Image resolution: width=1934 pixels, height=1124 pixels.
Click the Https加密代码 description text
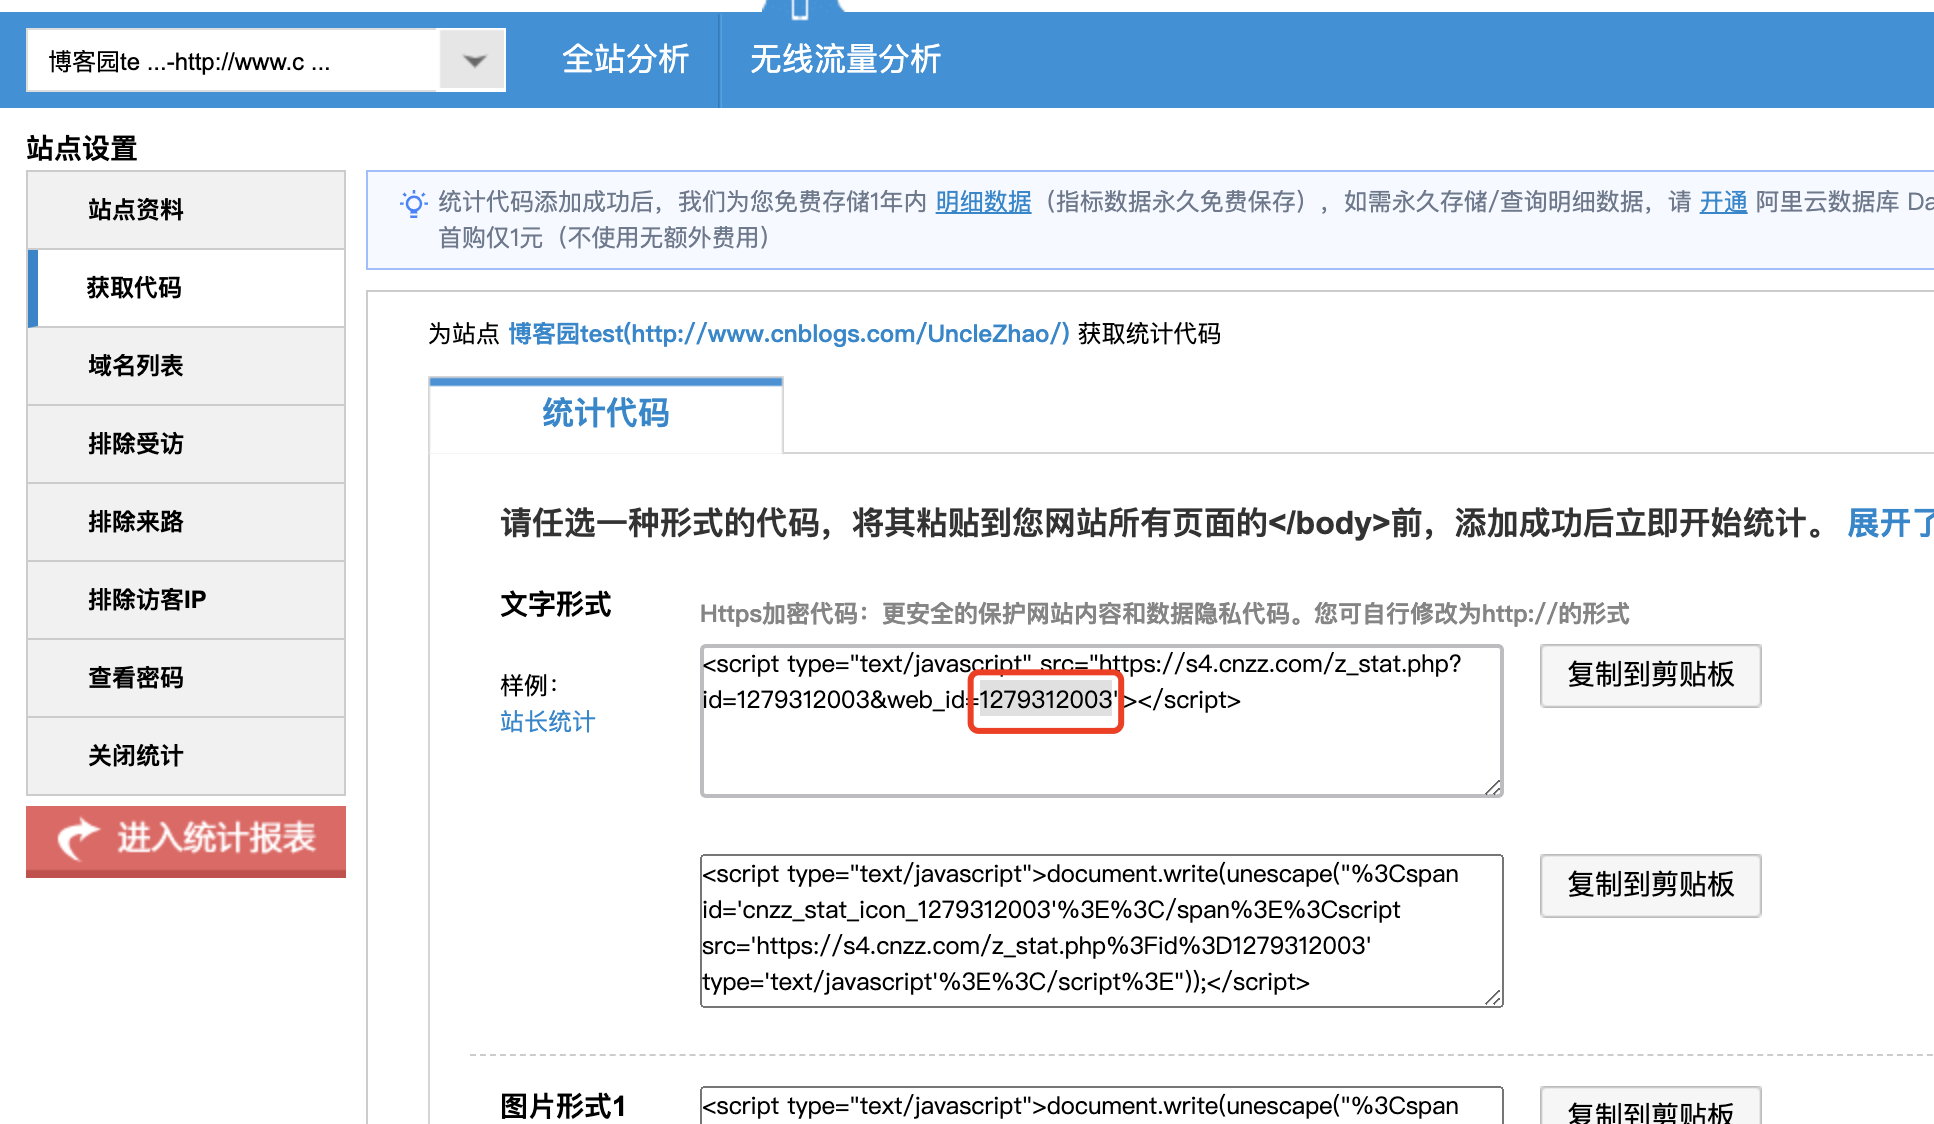1165,614
